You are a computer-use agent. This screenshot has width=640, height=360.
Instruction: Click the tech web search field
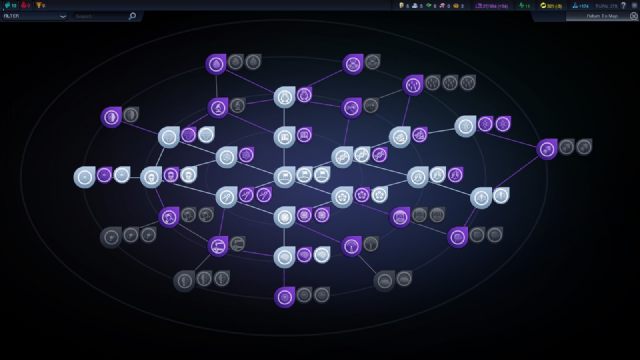tap(100, 16)
